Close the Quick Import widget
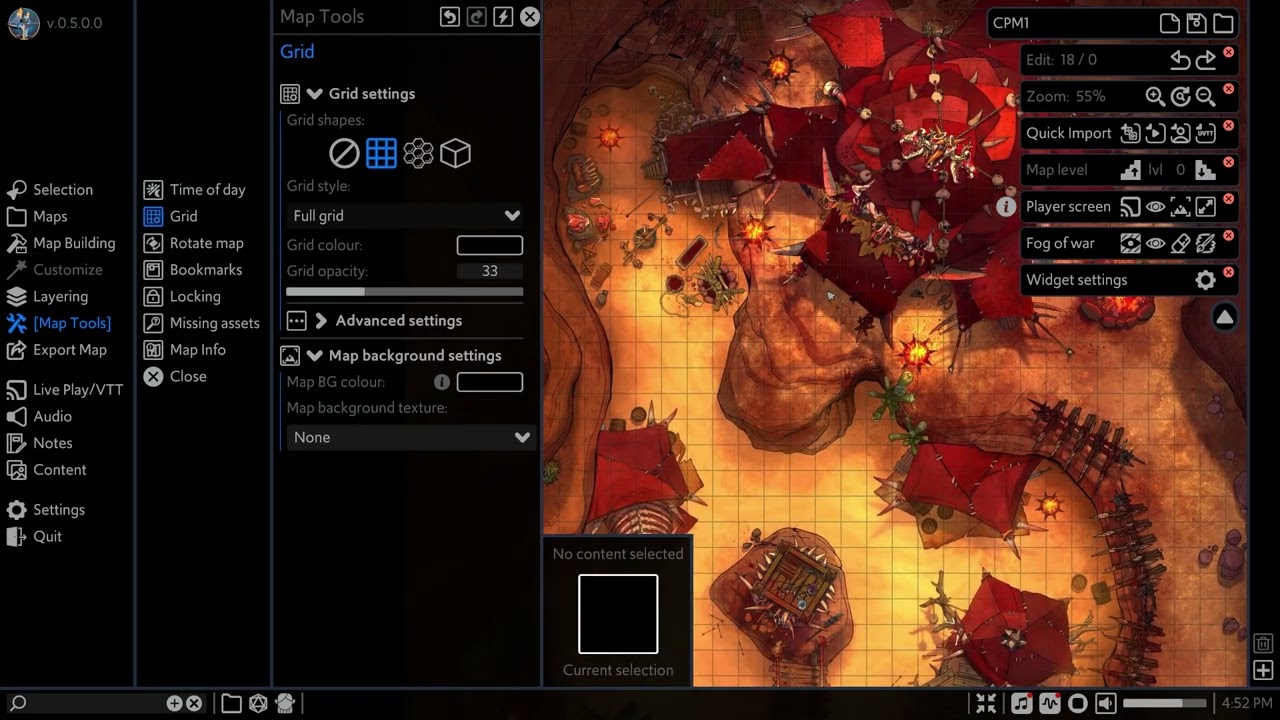 1229,126
